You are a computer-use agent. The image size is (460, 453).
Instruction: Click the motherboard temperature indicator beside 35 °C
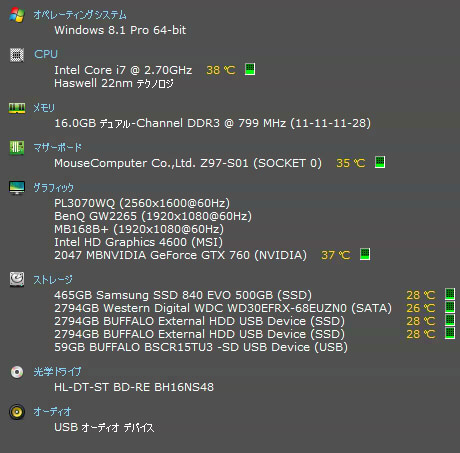(x=380, y=162)
